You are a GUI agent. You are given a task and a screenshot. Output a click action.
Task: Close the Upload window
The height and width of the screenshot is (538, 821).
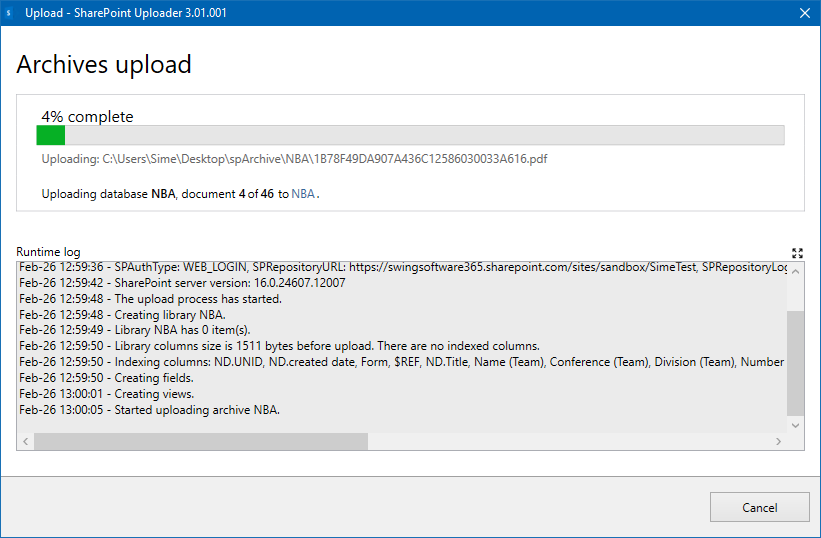(803, 12)
